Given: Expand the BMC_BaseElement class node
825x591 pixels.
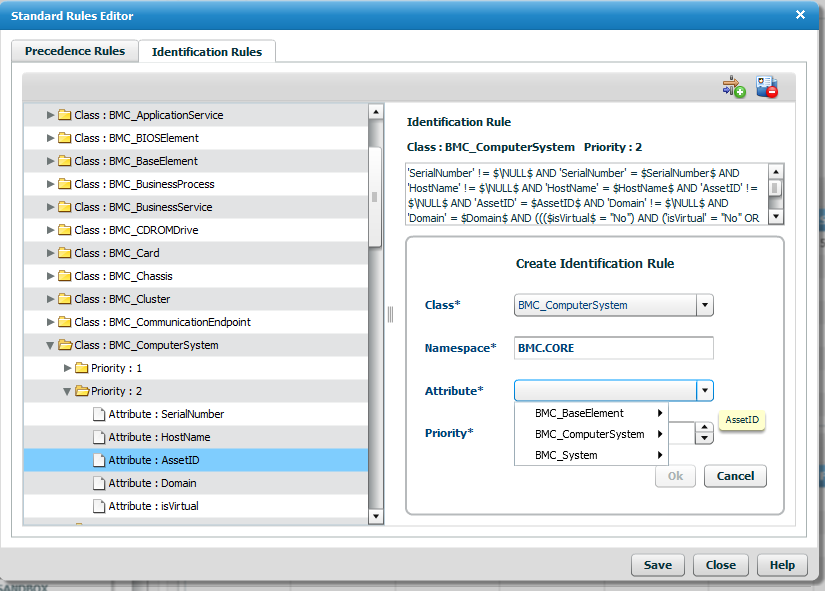Looking at the screenshot, I should tap(50, 161).
